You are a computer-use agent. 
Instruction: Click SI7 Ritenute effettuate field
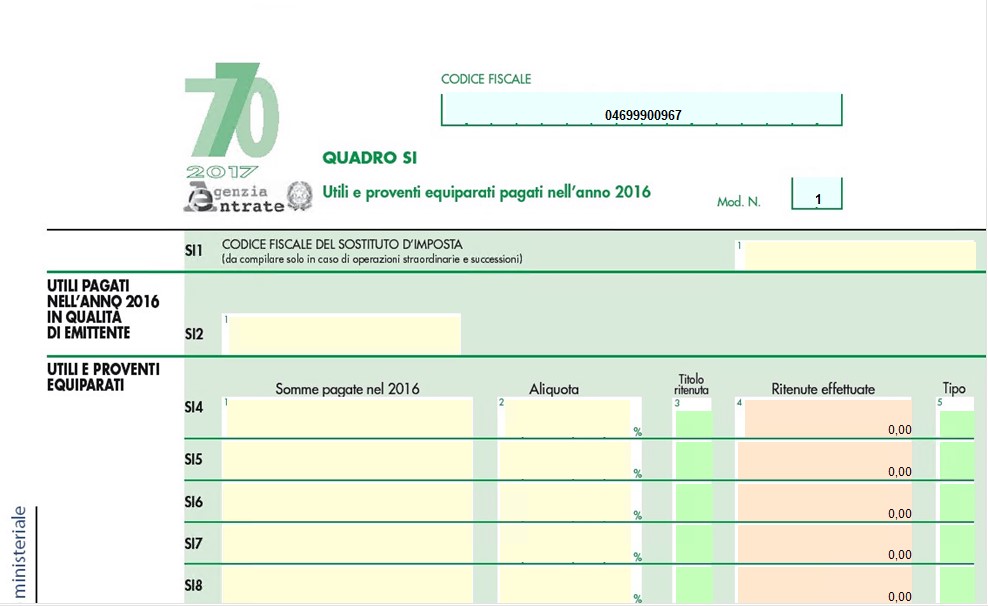(x=824, y=543)
